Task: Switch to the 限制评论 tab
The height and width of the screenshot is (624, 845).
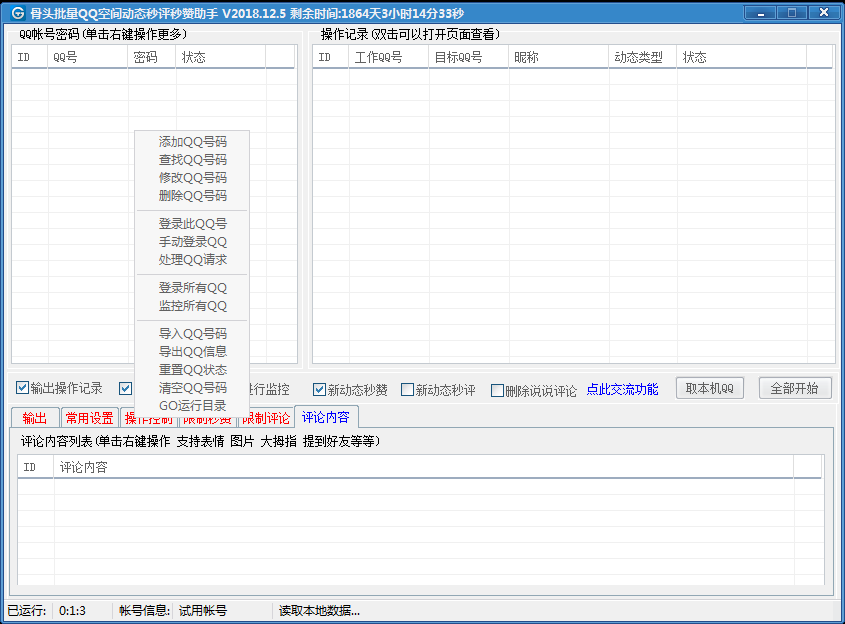Action: [x=266, y=418]
